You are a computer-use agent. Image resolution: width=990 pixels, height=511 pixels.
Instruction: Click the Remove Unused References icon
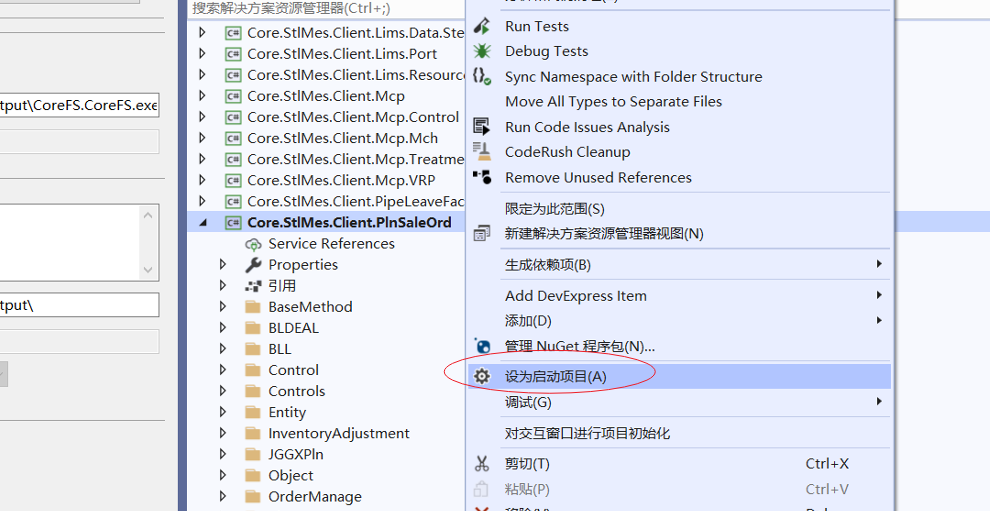pos(482,177)
